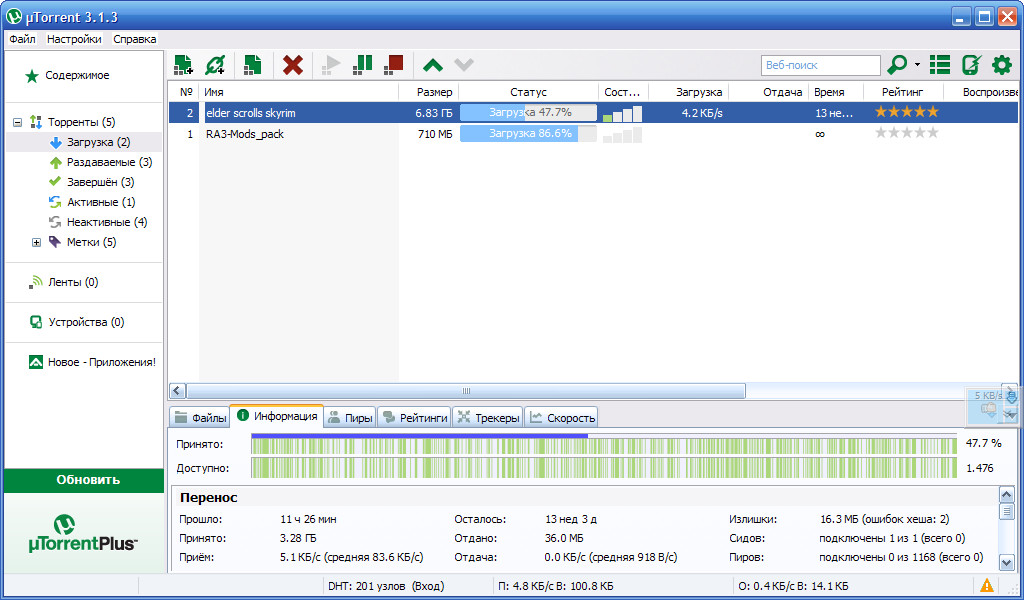Open the Файл menu
Viewport: 1024px width, 600px height.
point(22,39)
